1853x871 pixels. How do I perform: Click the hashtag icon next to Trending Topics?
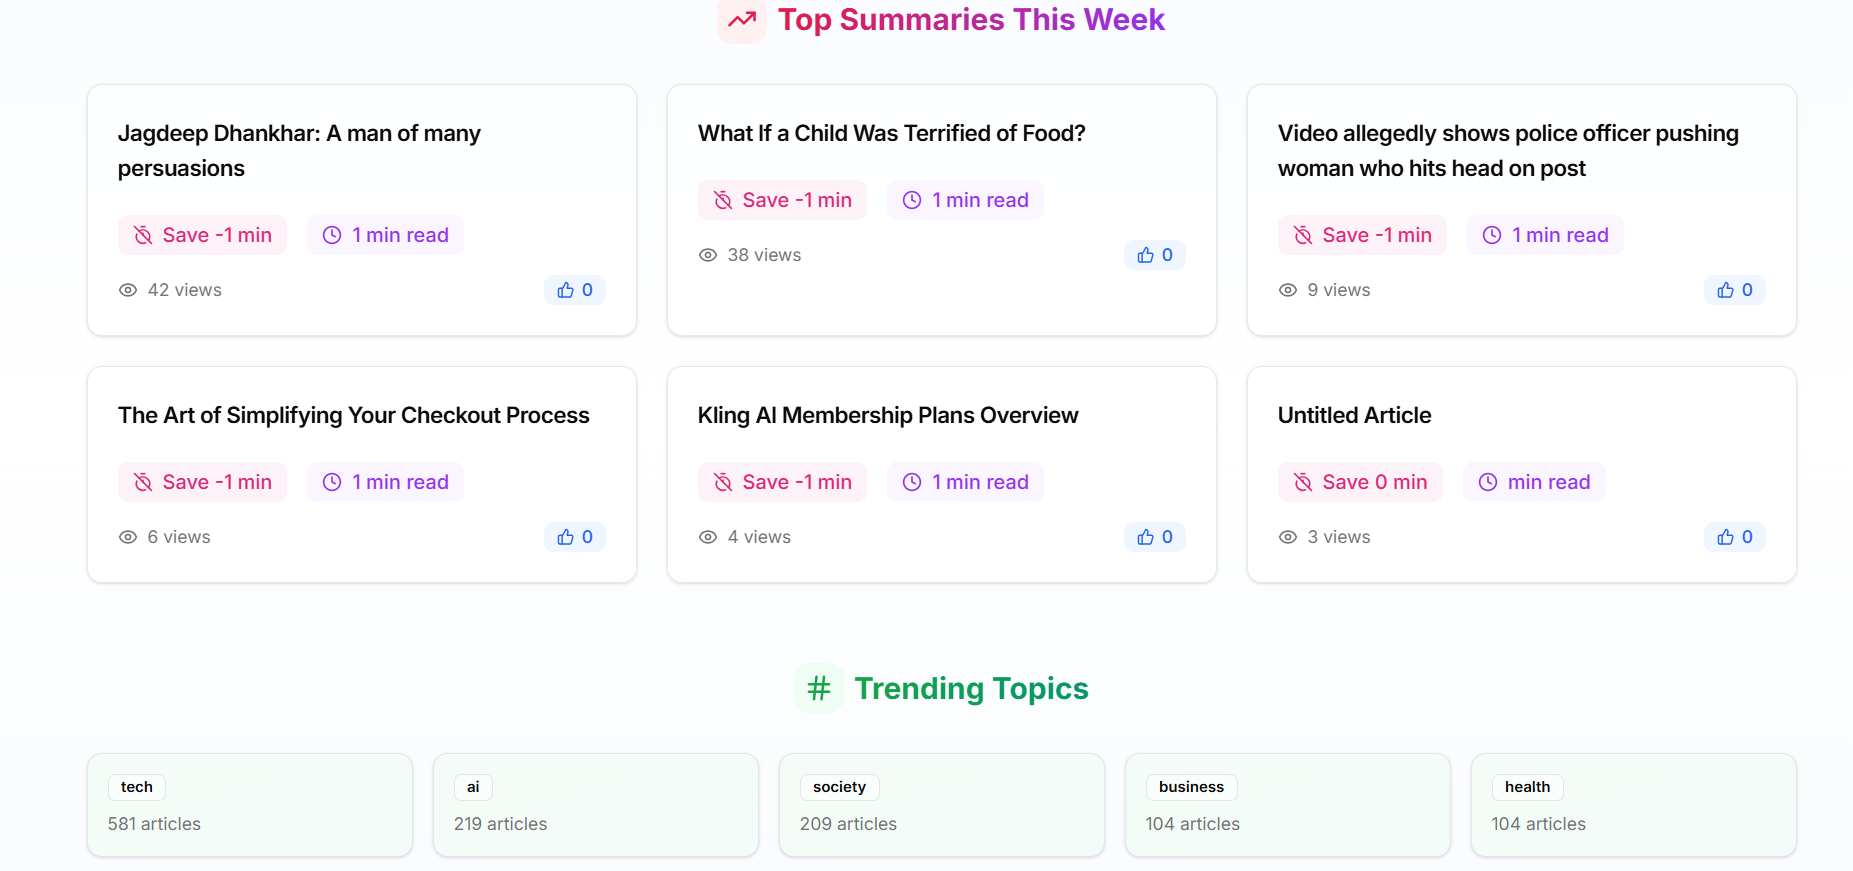click(x=818, y=688)
